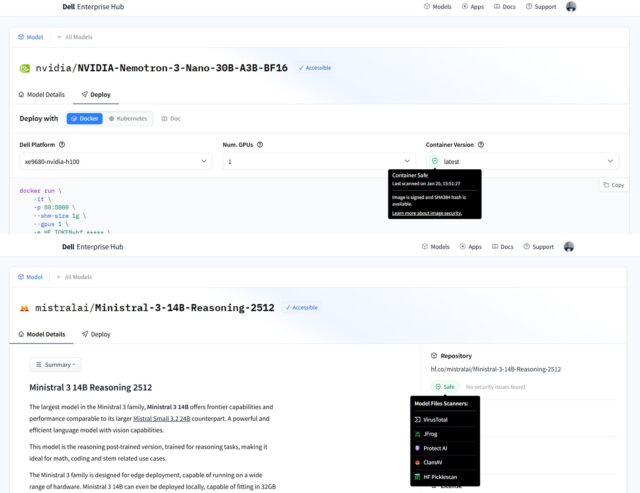The image size is (640, 493).
Task: Expand the Summary dropdown on Ministral page
Action: pos(56,365)
